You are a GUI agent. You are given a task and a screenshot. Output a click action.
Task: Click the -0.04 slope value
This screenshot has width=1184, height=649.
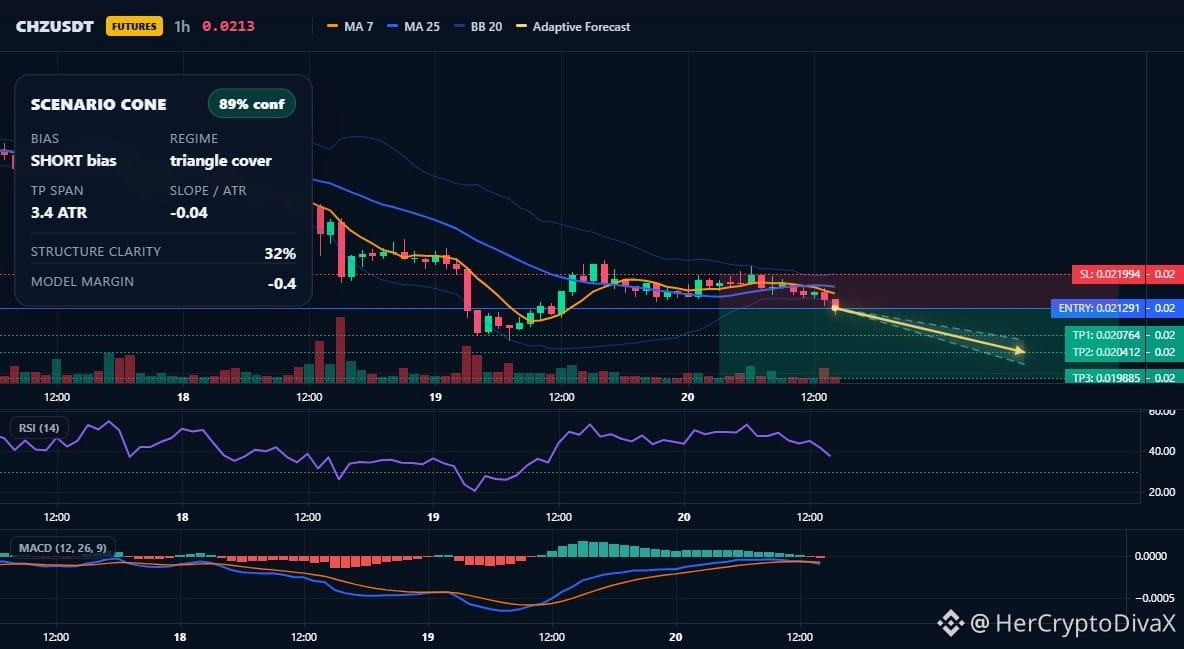click(189, 213)
